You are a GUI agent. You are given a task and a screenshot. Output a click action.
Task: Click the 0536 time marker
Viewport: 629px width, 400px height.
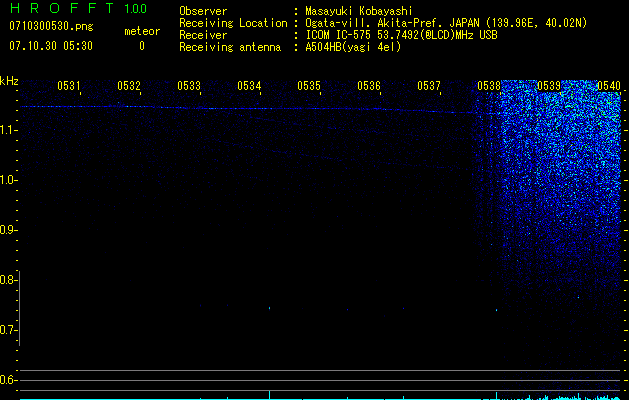coord(369,86)
